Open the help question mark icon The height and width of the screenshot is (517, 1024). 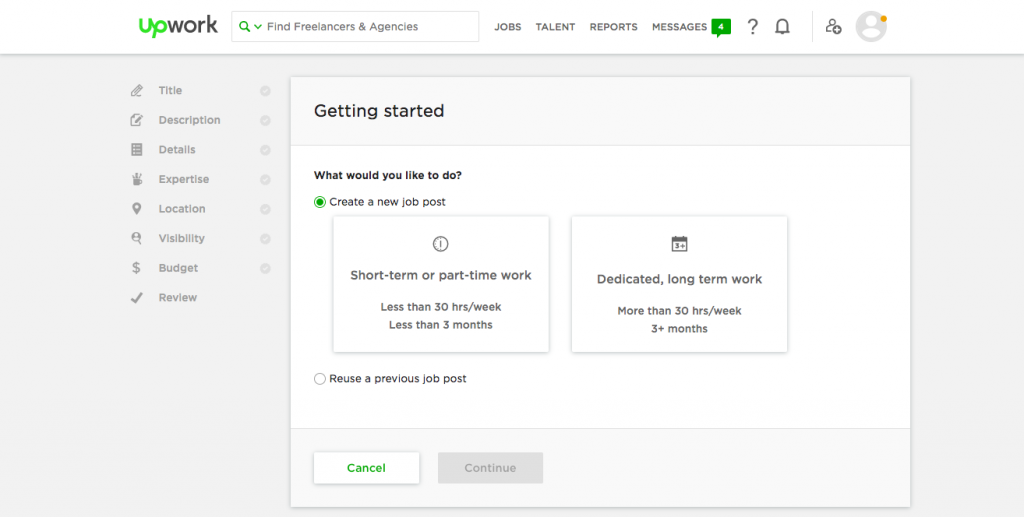(x=752, y=27)
